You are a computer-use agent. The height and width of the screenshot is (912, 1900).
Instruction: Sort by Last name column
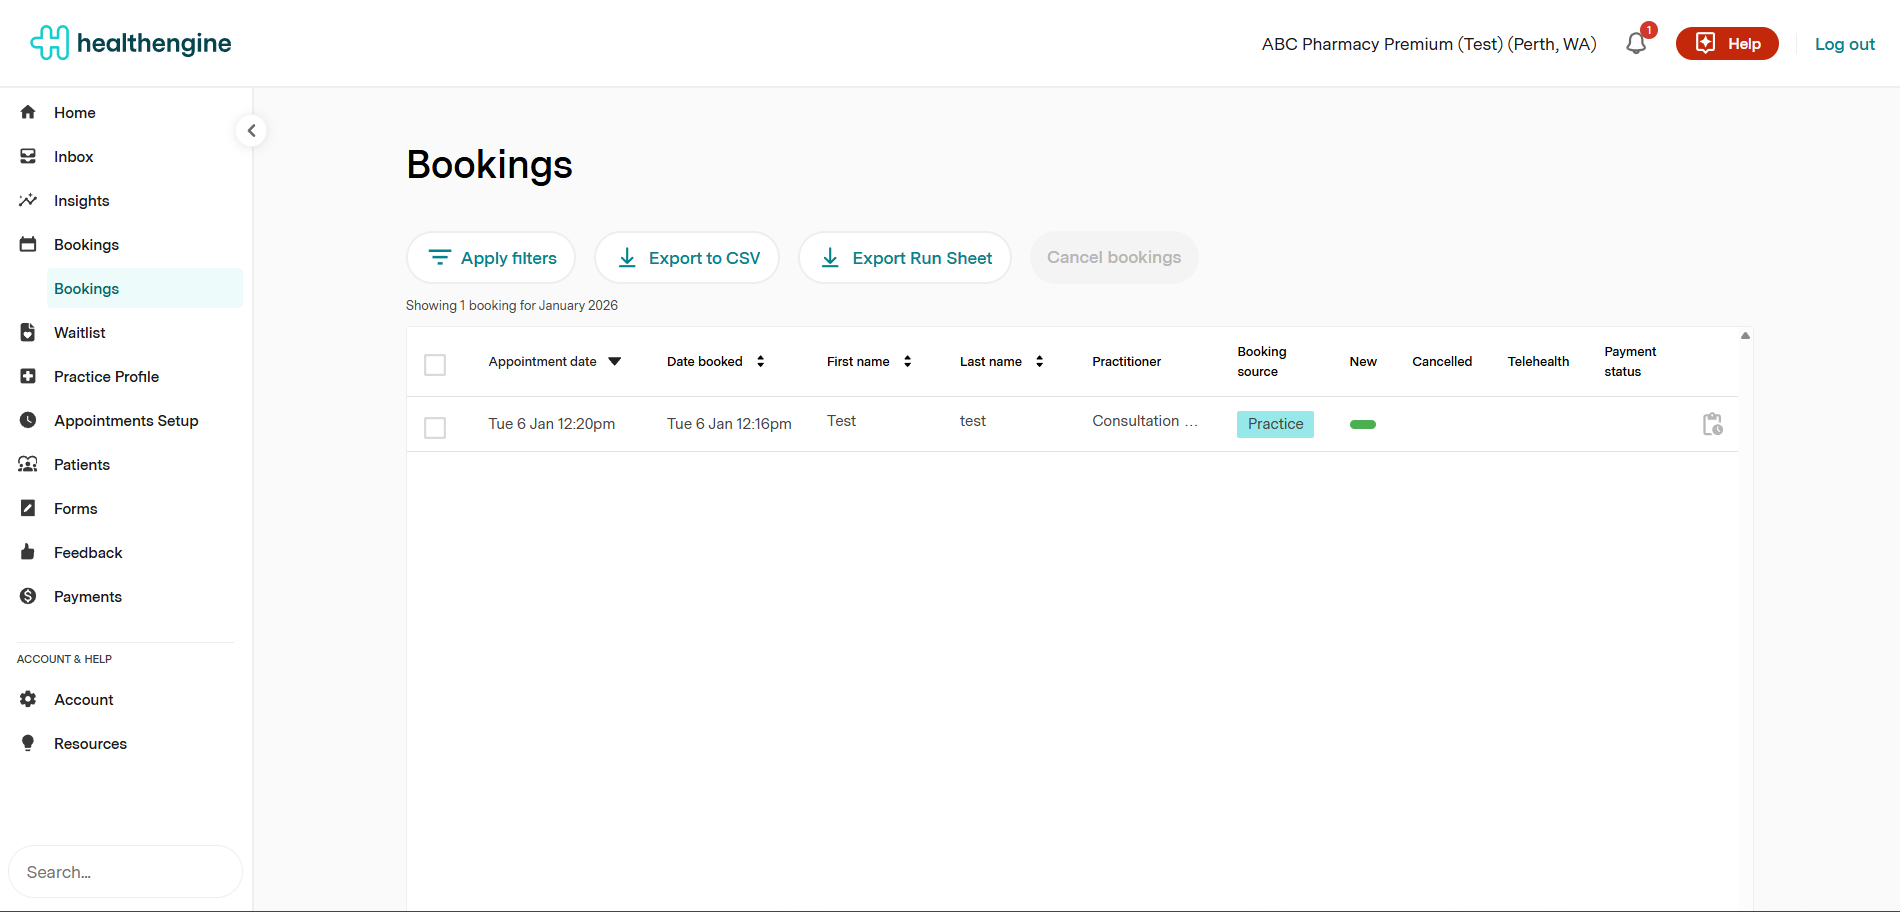[1039, 362]
